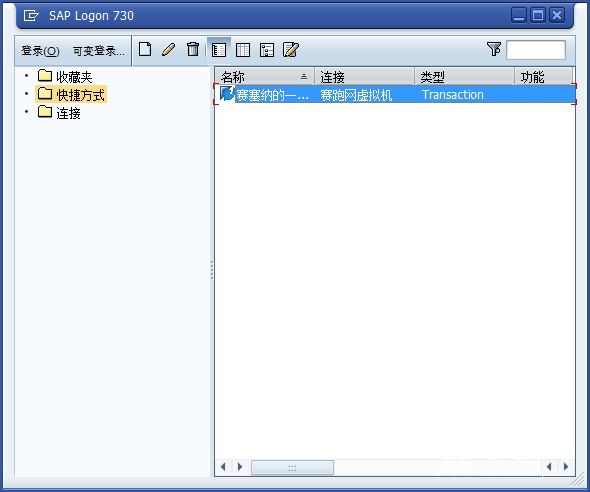Expand the 收藏夹 folder node
The height and width of the screenshot is (492, 590).
point(26,76)
